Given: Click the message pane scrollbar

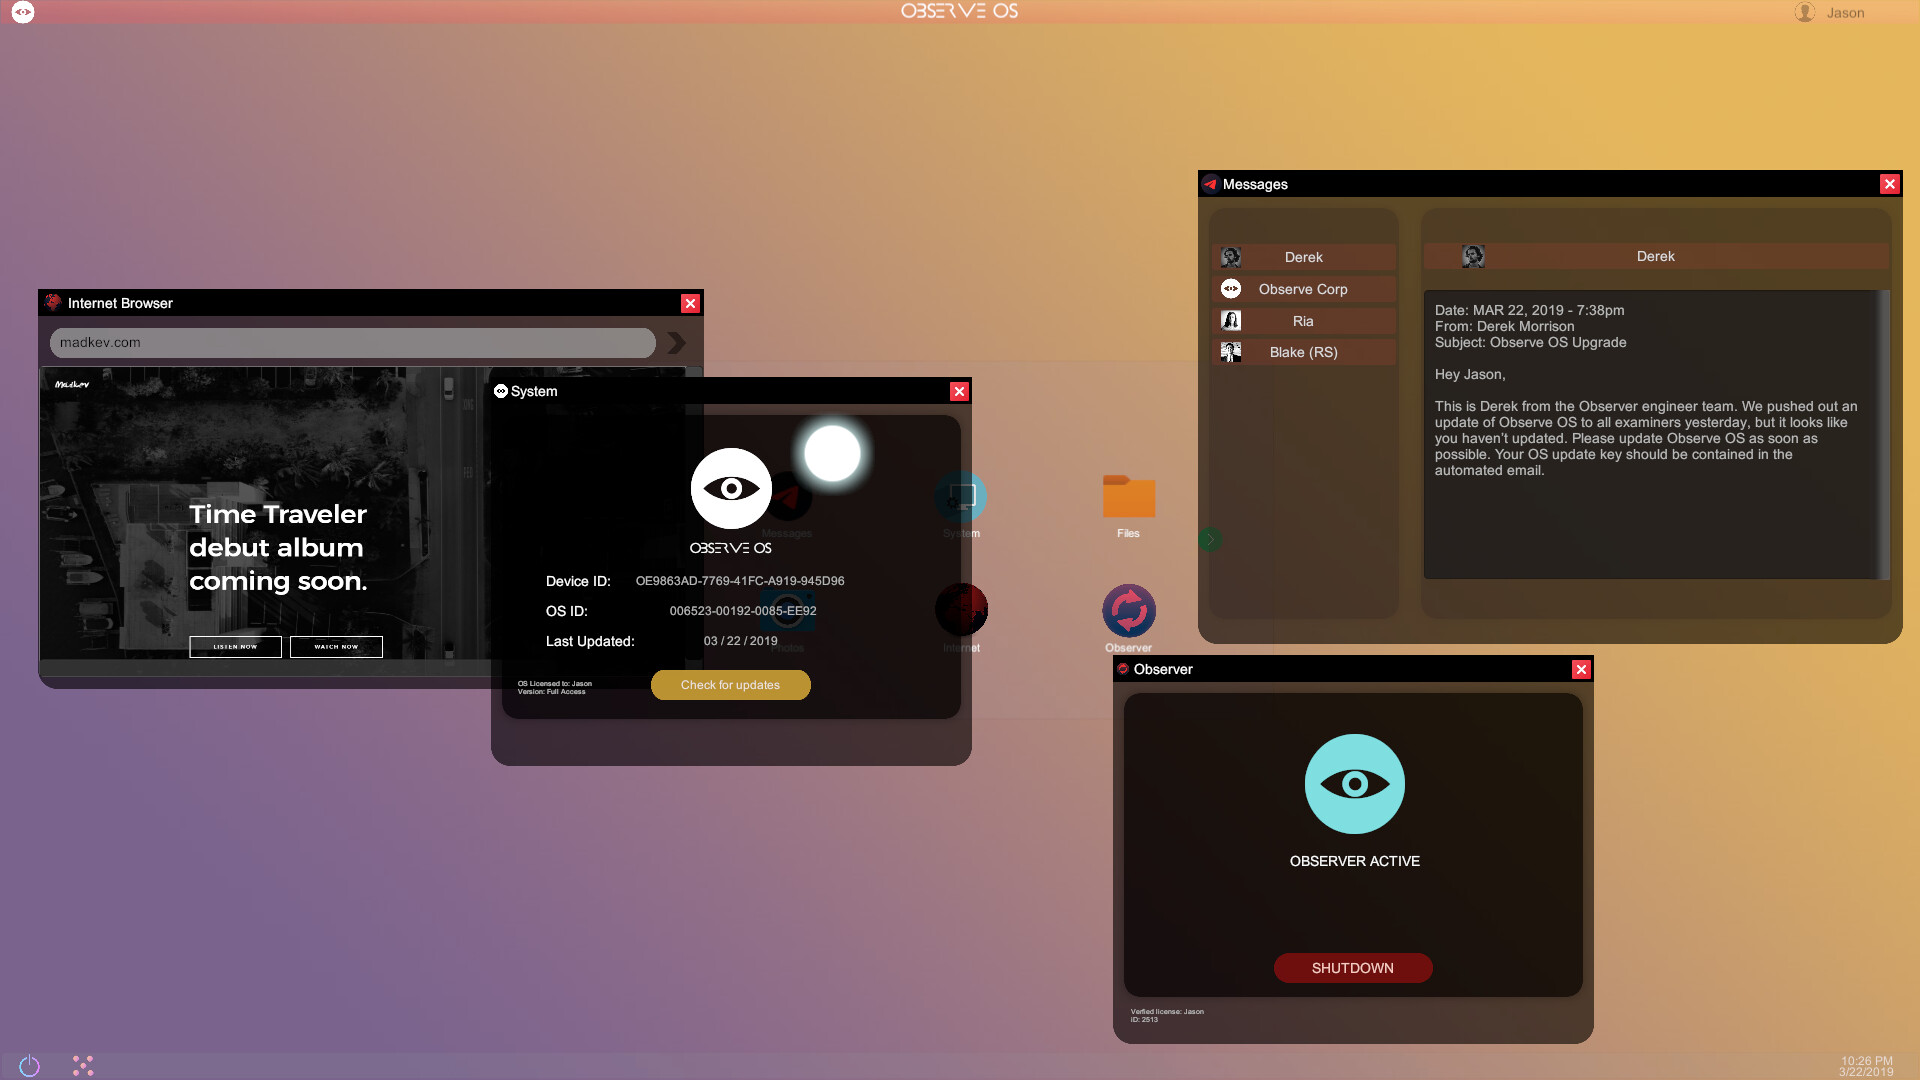Looking at the screenshot, I should point(1884,435).
